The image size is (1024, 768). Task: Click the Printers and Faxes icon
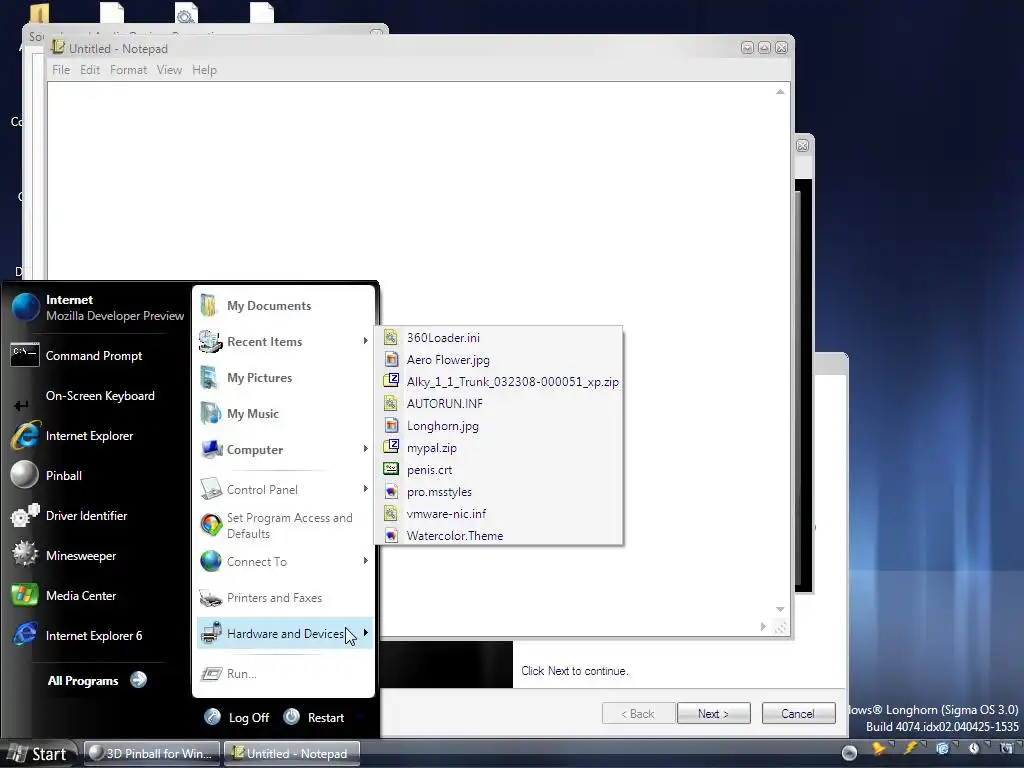[x=210, y=598]
